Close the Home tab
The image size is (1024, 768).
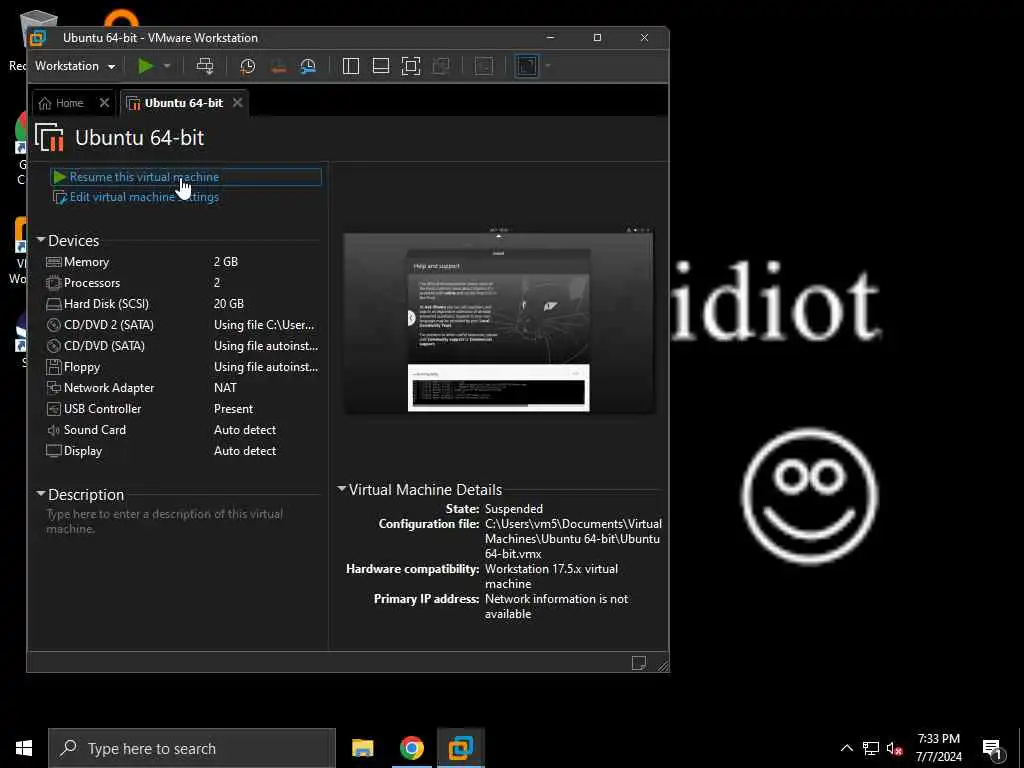tap(104, 103)
